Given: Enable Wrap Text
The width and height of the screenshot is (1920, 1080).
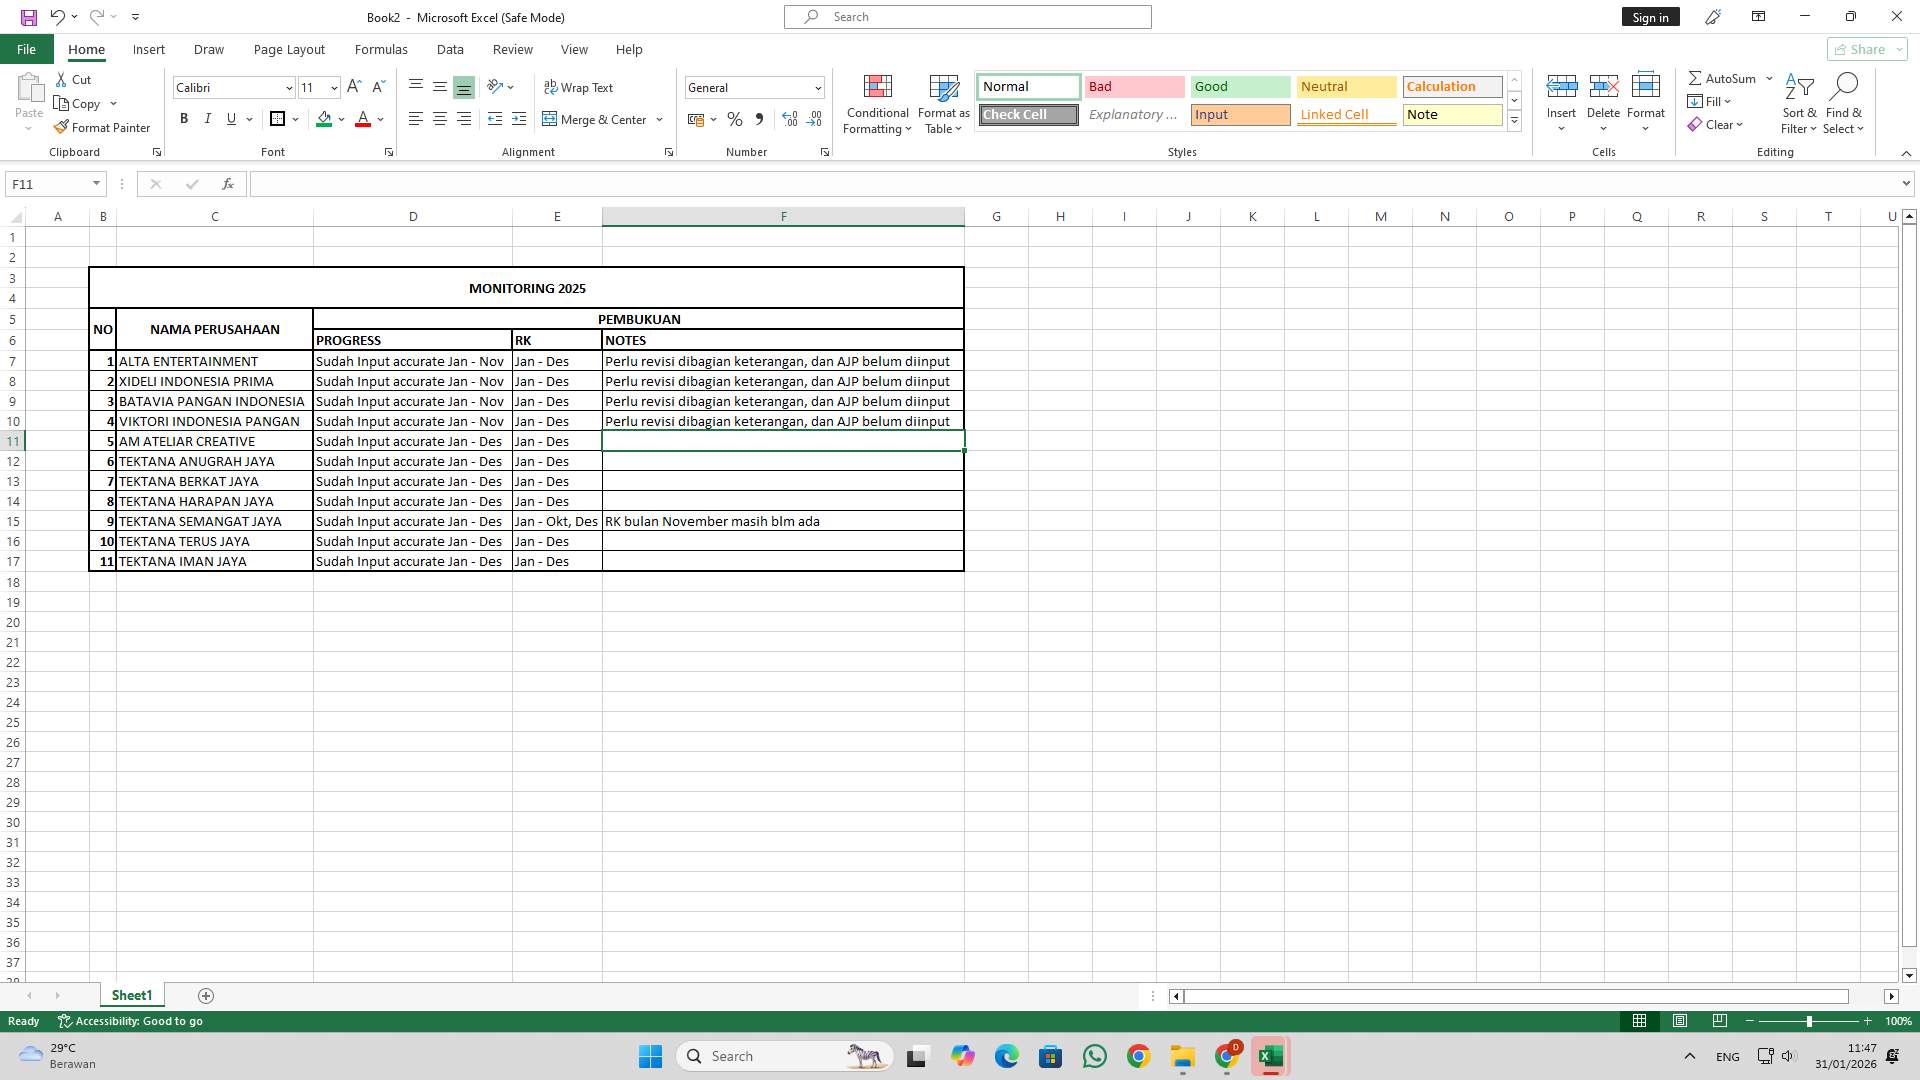Looking at the screenshot, I should [x=580, y=87].
